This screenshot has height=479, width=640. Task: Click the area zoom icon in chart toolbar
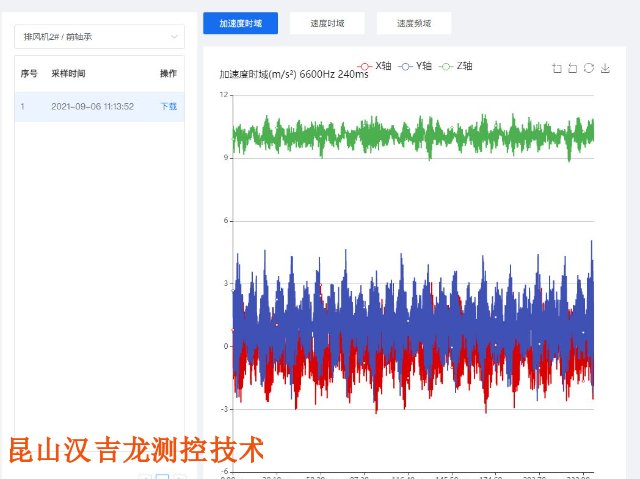coord(557,69)
